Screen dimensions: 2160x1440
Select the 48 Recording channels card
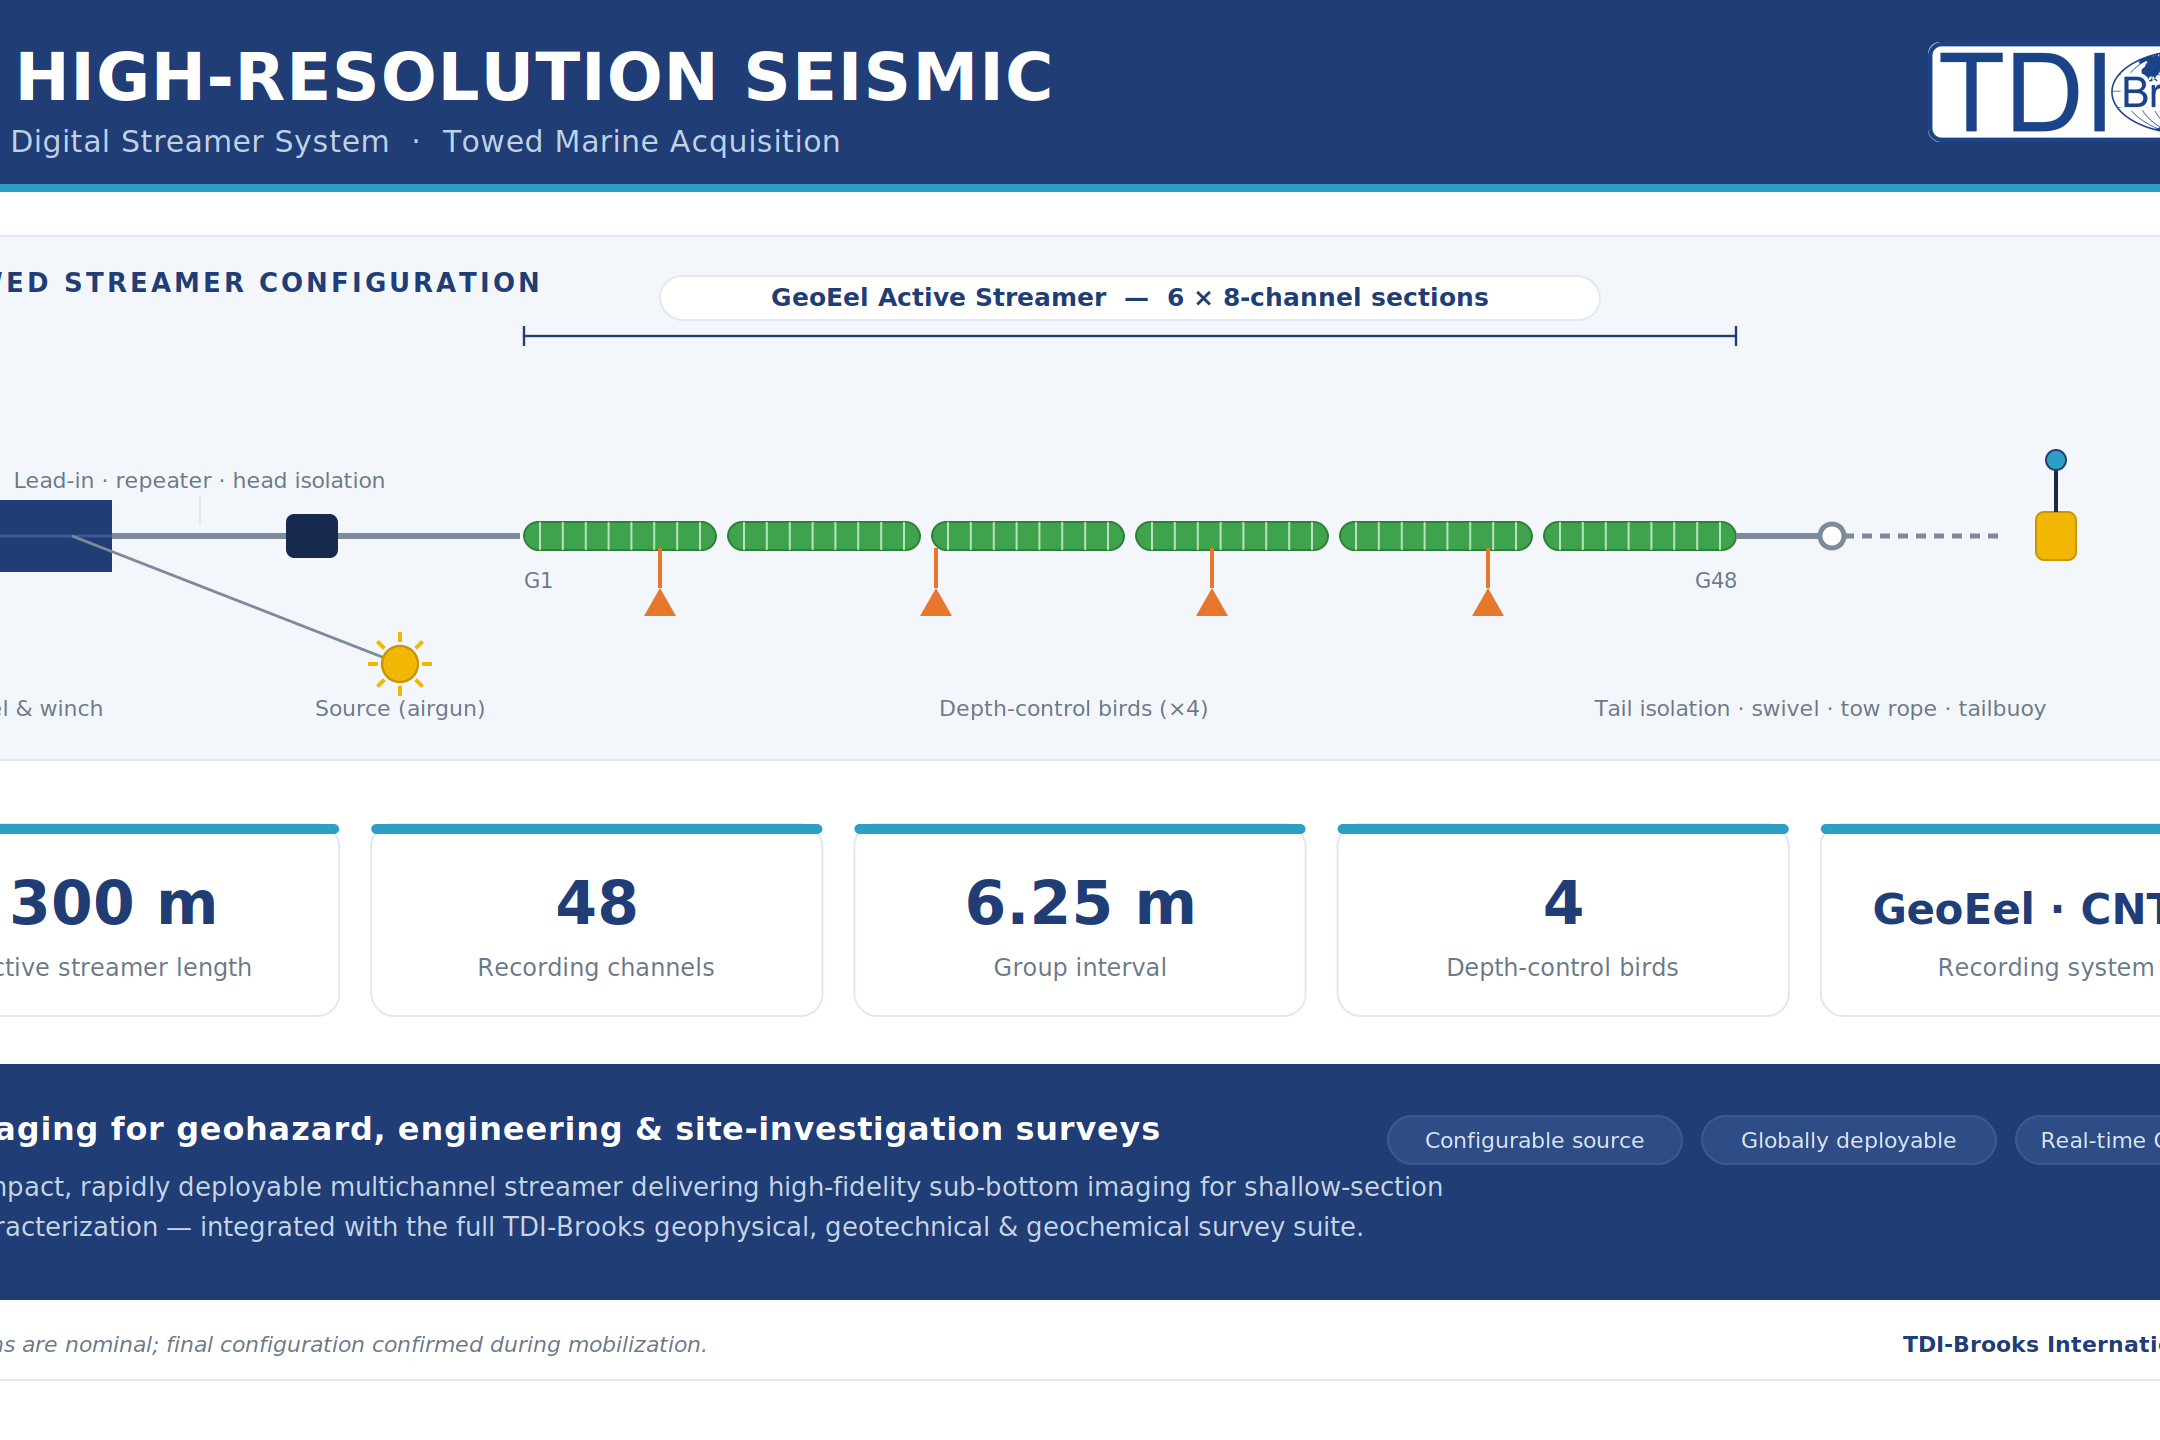[x=597, y=920]
